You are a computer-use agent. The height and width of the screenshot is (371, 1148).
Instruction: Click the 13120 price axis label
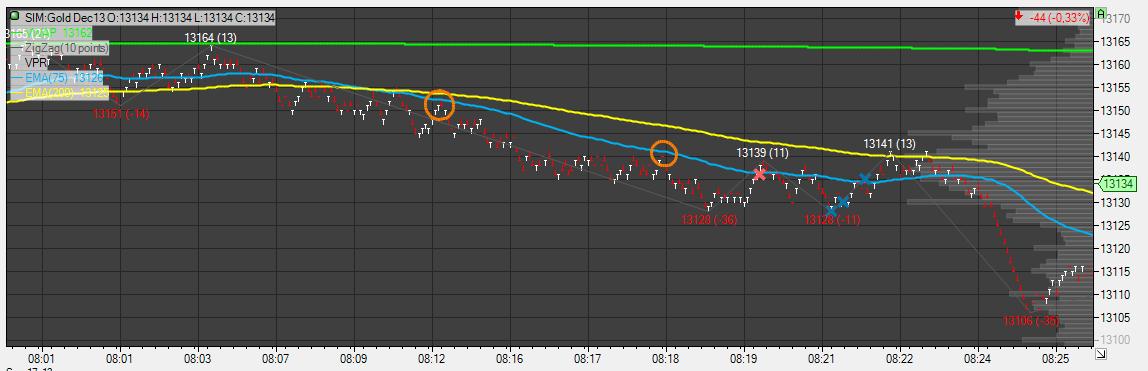[x=1117, y=248]
